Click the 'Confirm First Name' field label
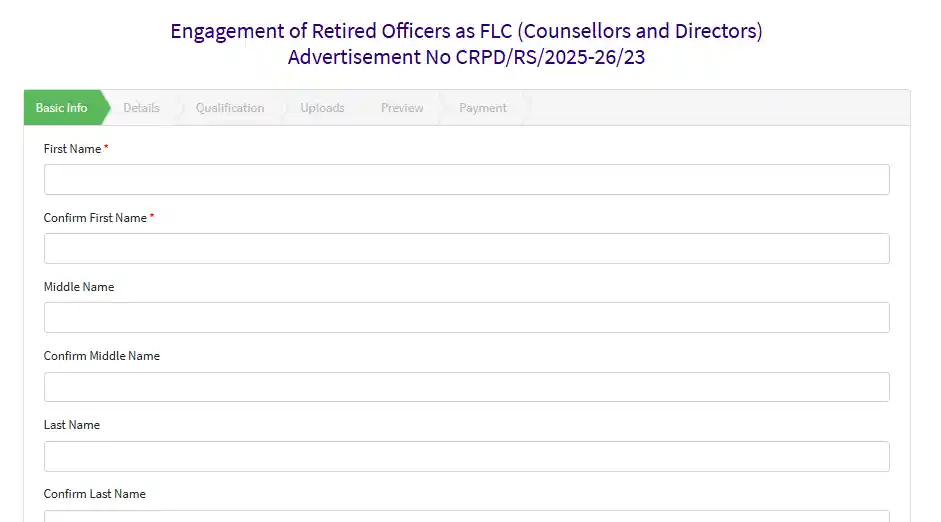The width and height of the screenshot is (941, 522). tap(95, 218)
